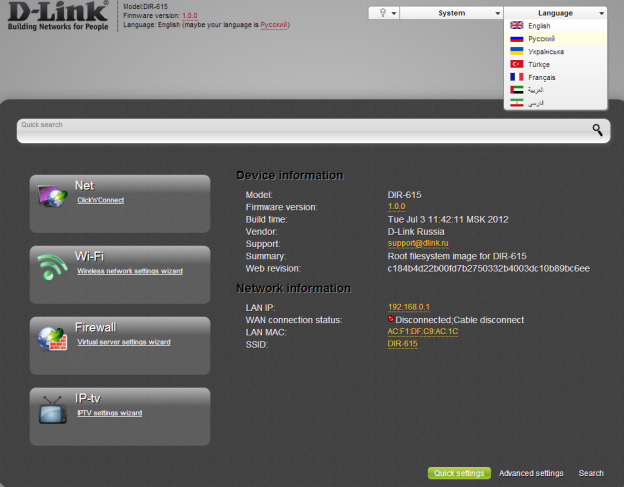The image size is (624, 487).
Task: Click firmware version 1.0.0 in header
Action: (190, 16)
